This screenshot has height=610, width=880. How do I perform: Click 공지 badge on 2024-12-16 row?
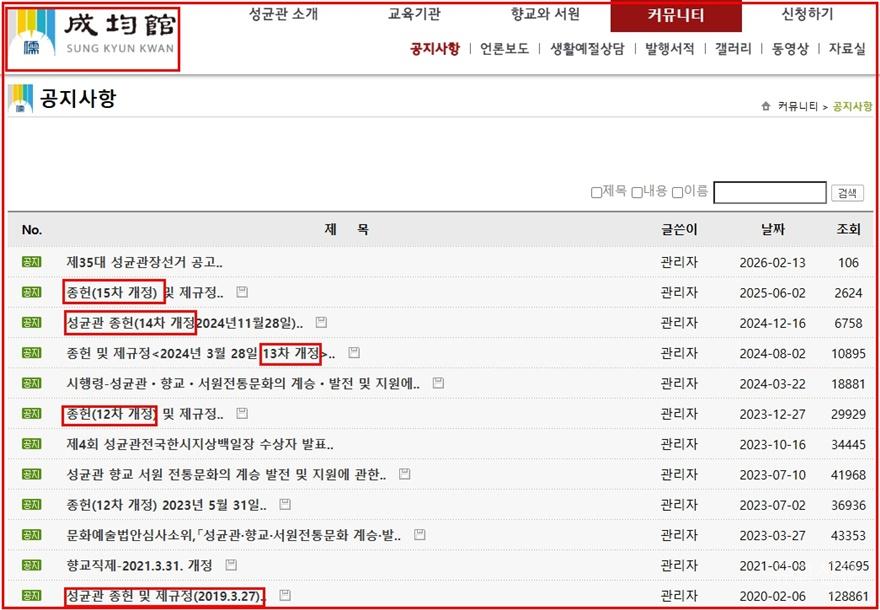(31, 322)
